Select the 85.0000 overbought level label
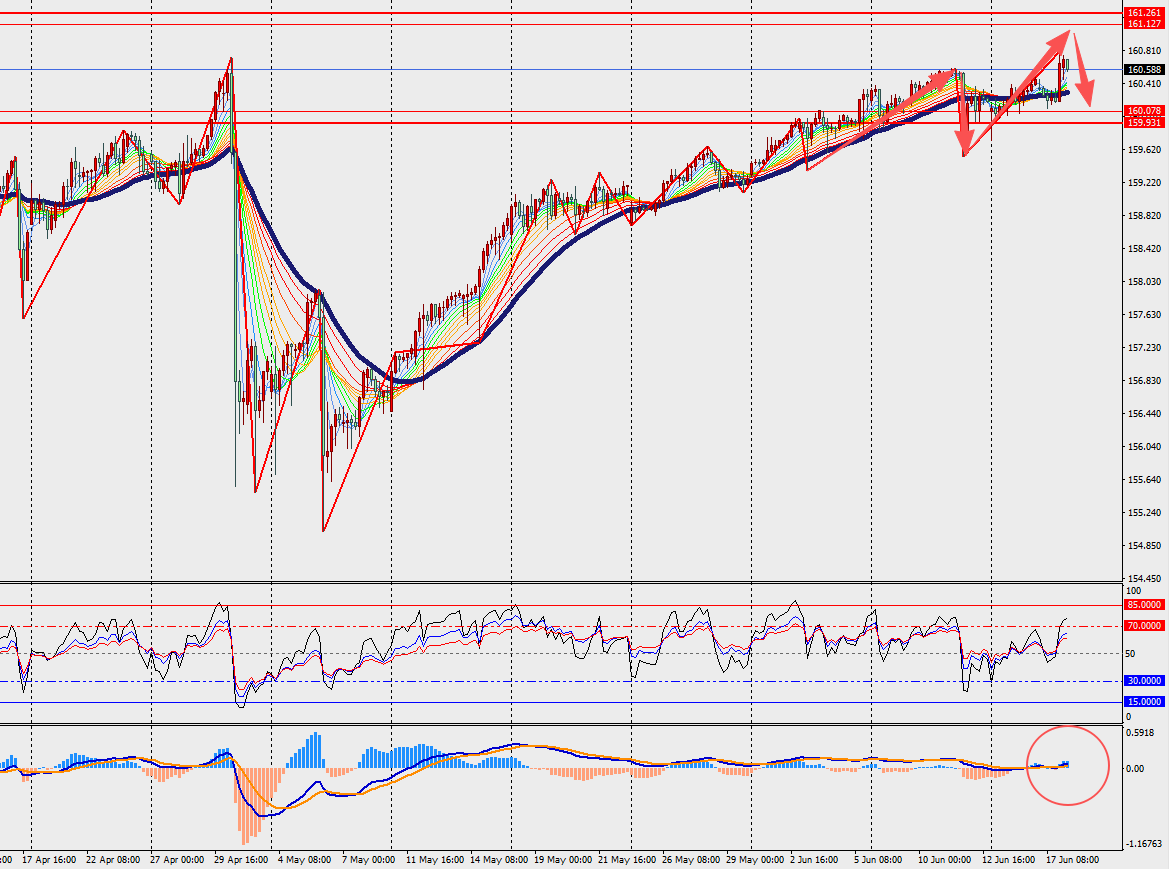1170x869 pixels. point(1144,605)
